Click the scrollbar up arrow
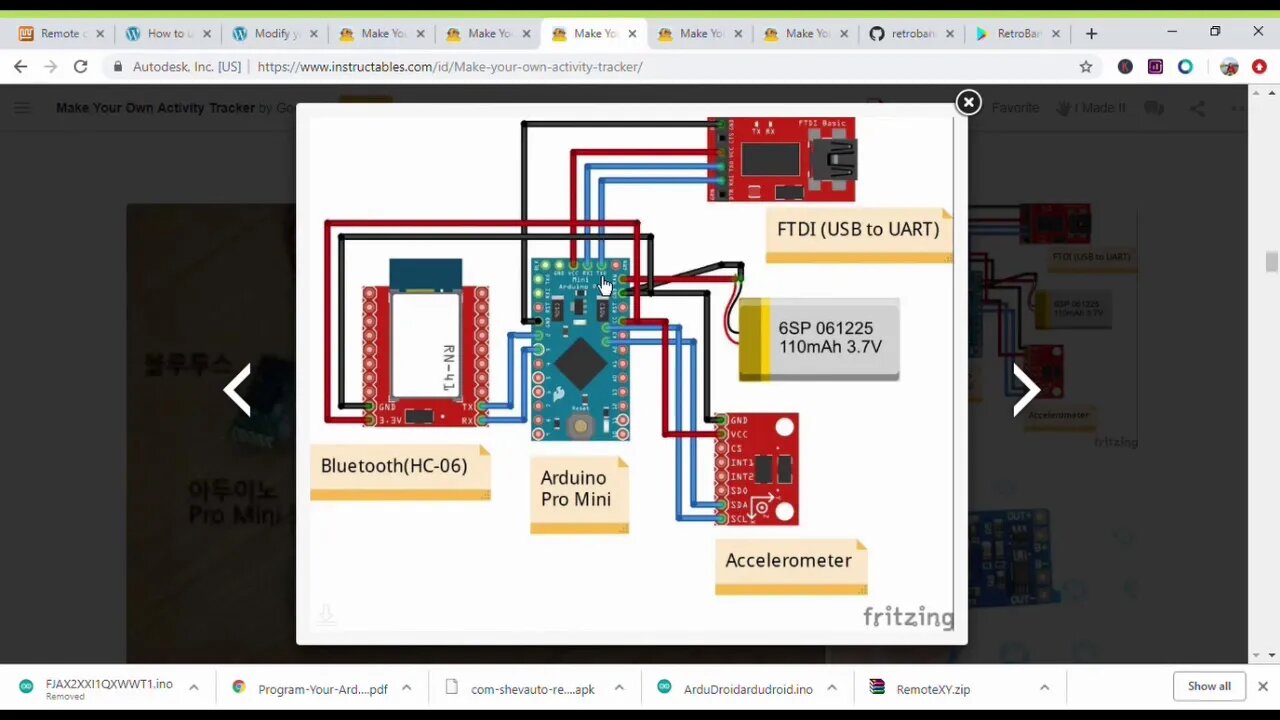Screen dimensions: 1280x720 1271,93
